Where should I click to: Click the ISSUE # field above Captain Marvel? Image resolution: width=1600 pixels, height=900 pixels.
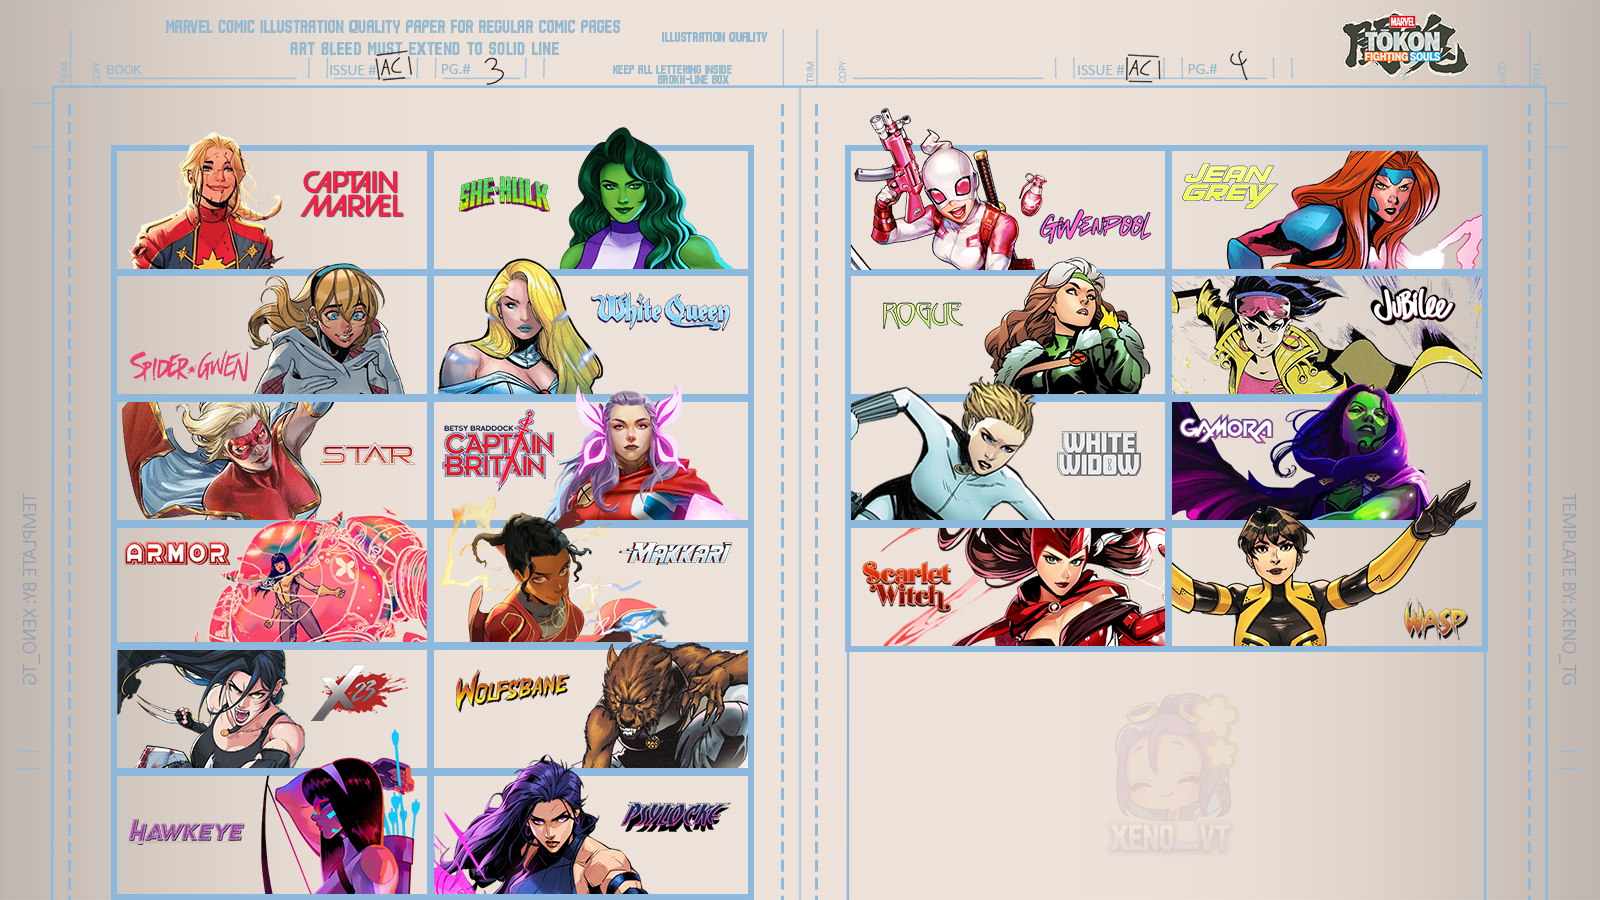pyautogui.click(x=372, y=68)
